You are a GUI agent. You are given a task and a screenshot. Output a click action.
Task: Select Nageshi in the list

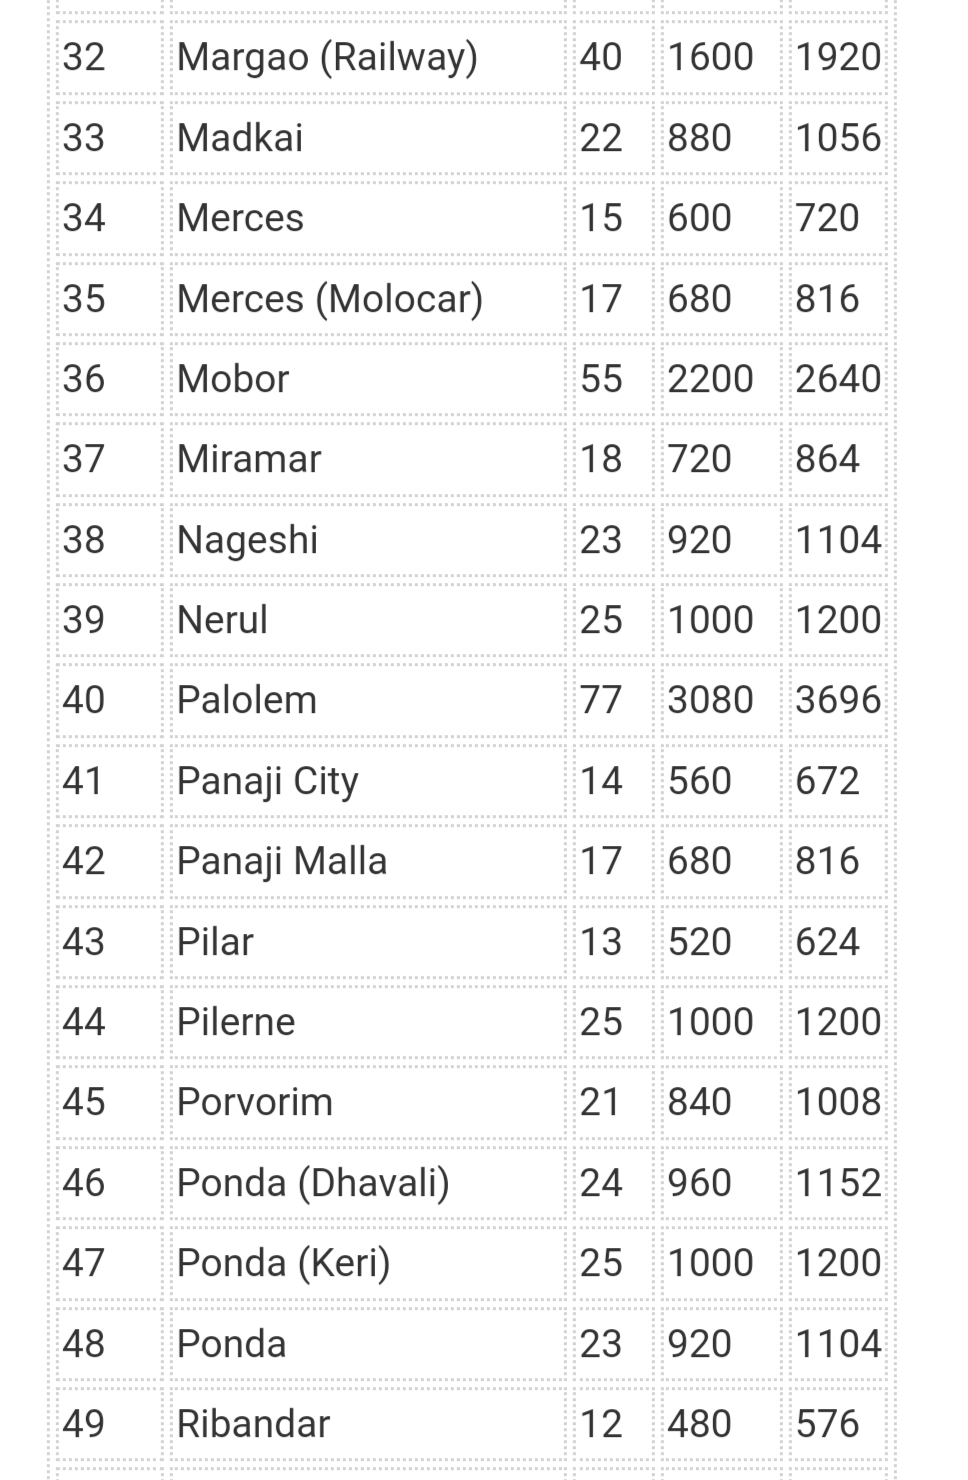coord(247,540)
